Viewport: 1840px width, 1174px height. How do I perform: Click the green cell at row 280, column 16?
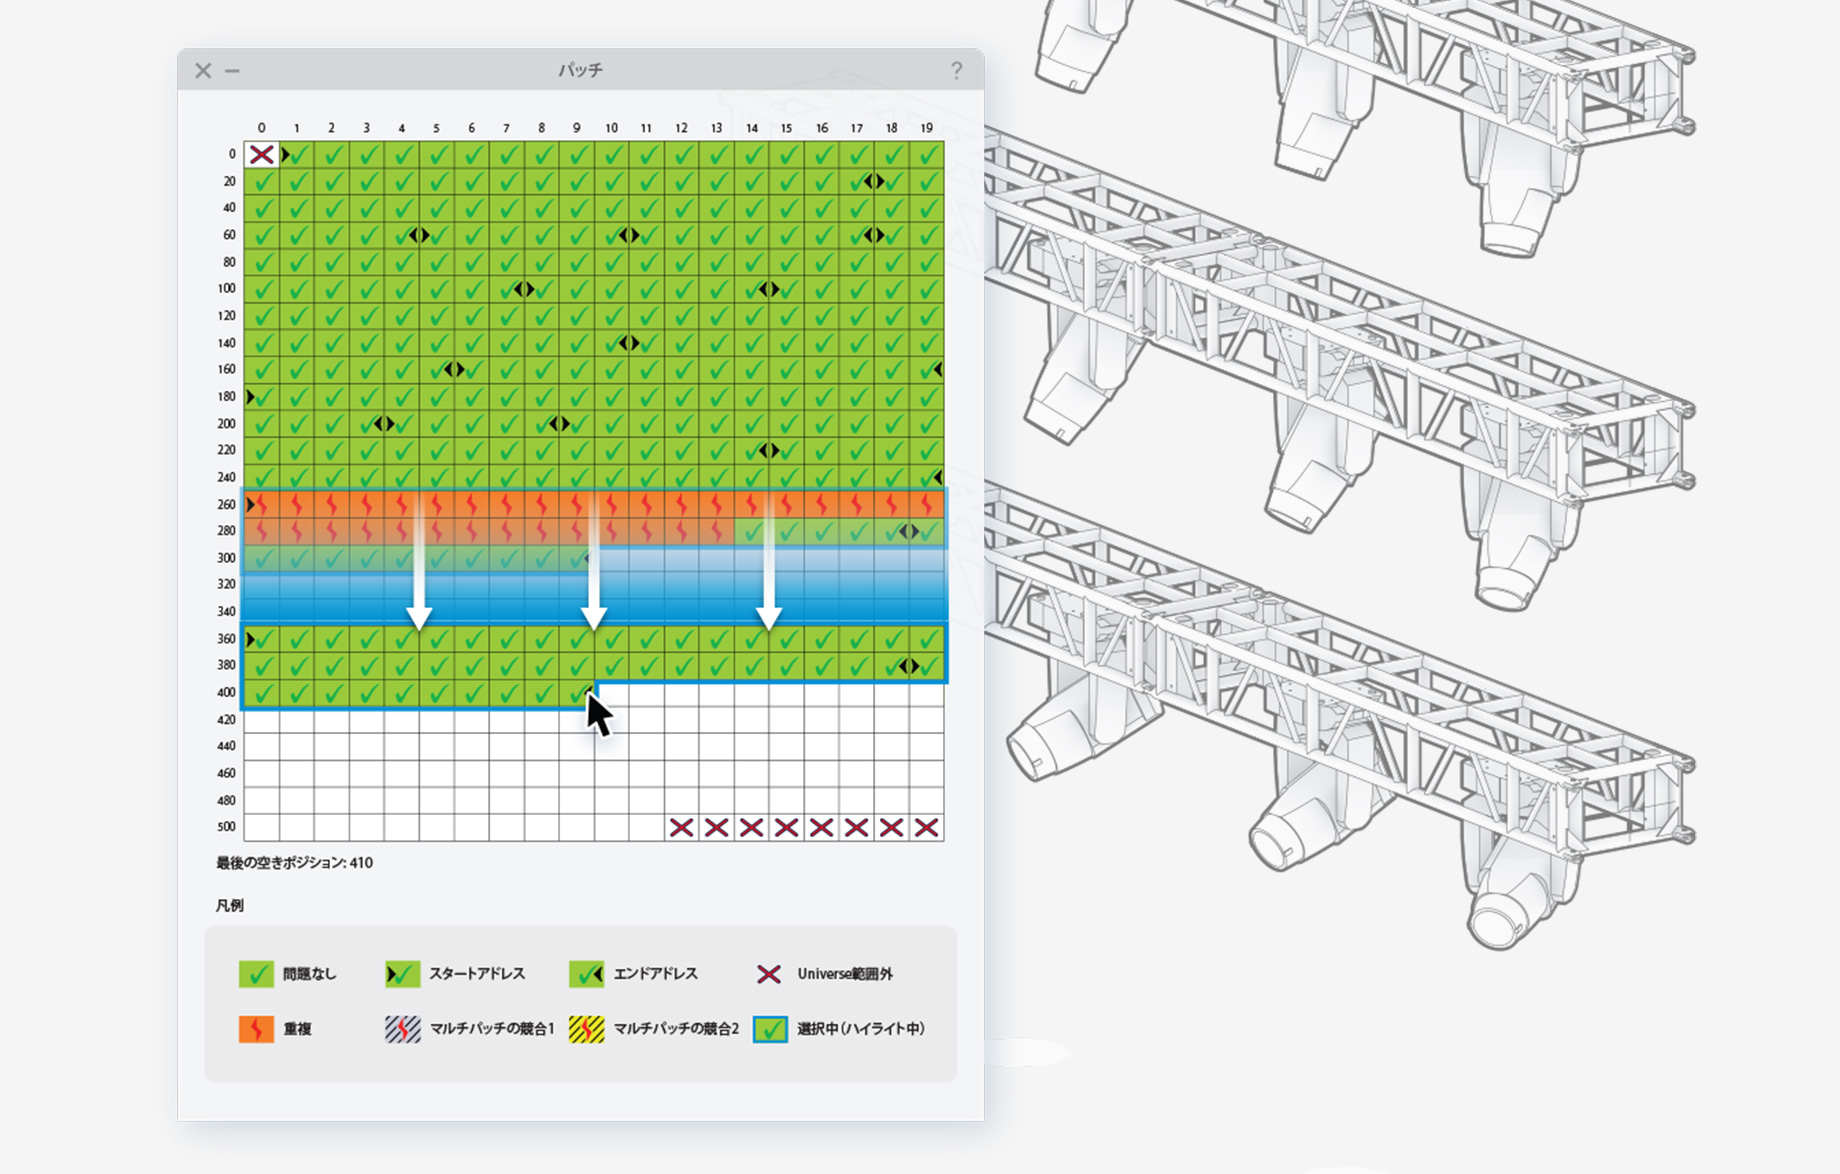tap(822, 531)
